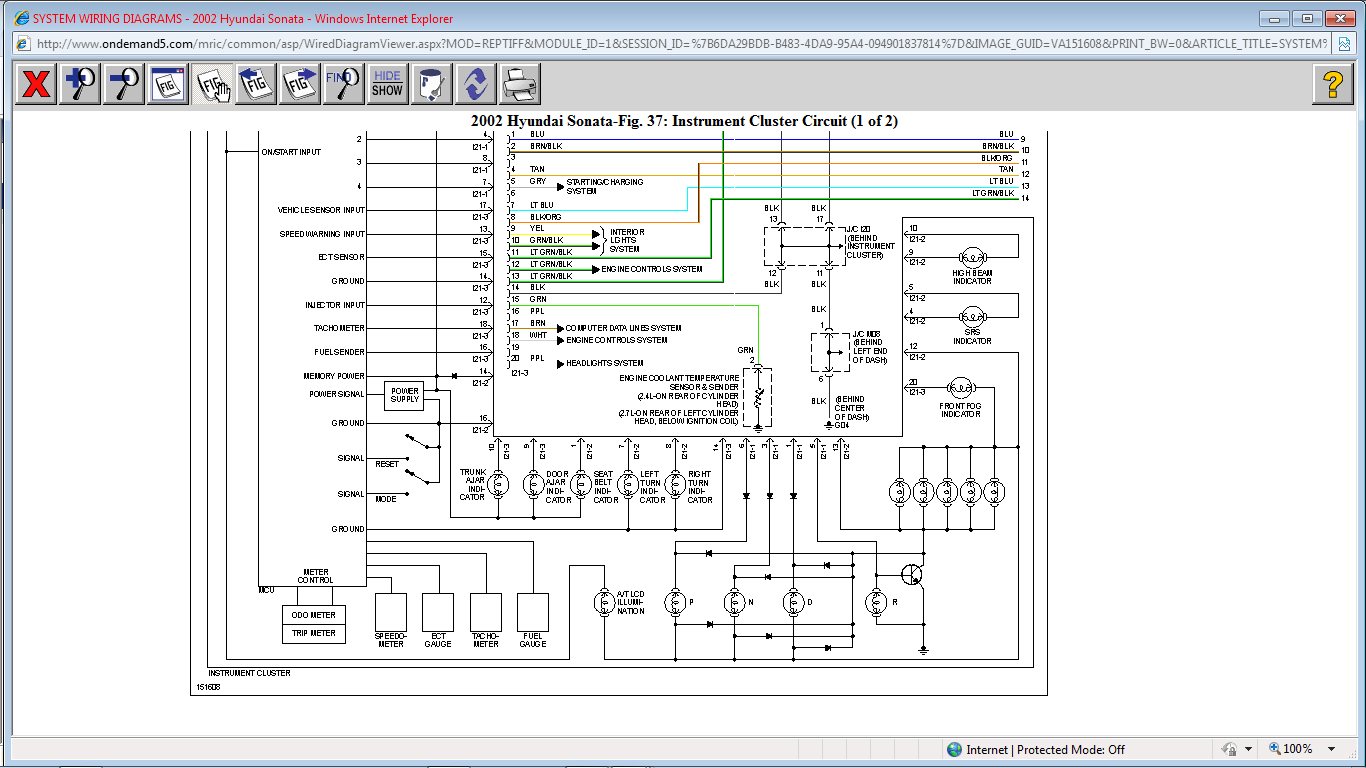
Task: Select the FIG hand pan tool
Action: (x=212, y=84)
